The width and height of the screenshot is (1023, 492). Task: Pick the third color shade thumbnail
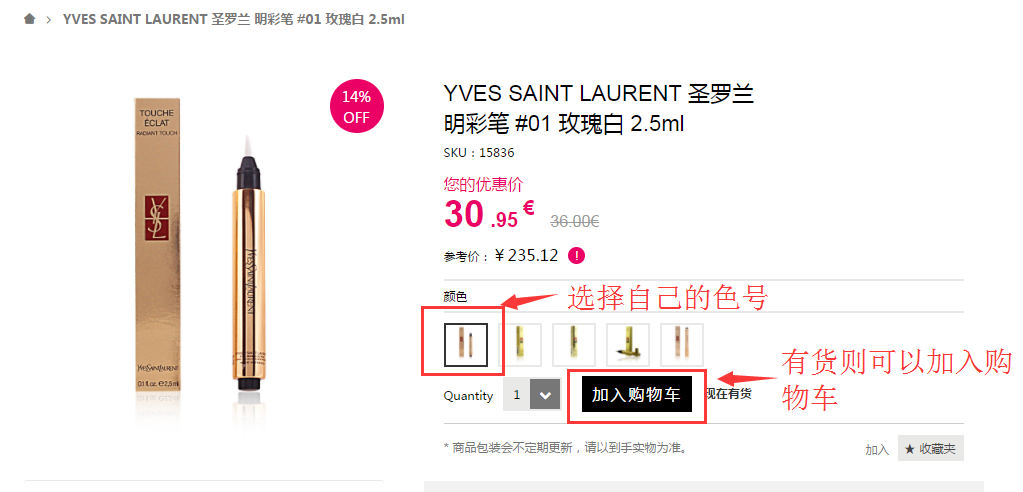[x=574, y=345]
